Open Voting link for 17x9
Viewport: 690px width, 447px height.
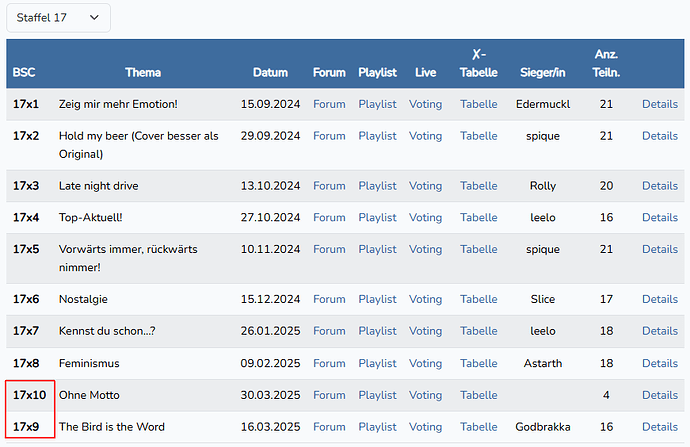click(425, 427)
